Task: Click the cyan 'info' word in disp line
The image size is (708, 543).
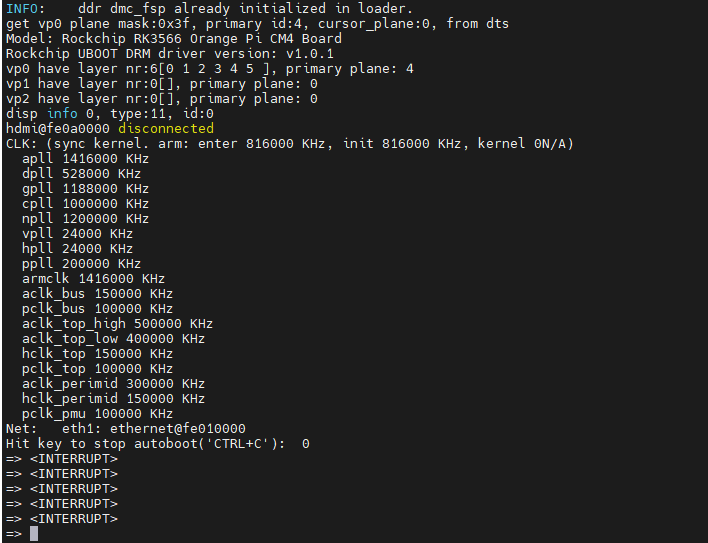Action: point(62,114)
